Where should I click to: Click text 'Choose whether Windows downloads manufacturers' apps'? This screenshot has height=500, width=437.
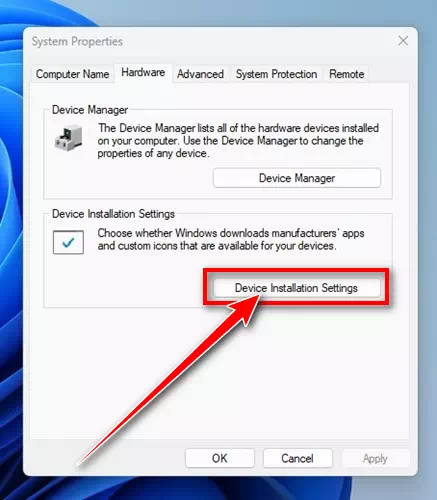click(231, 233)
